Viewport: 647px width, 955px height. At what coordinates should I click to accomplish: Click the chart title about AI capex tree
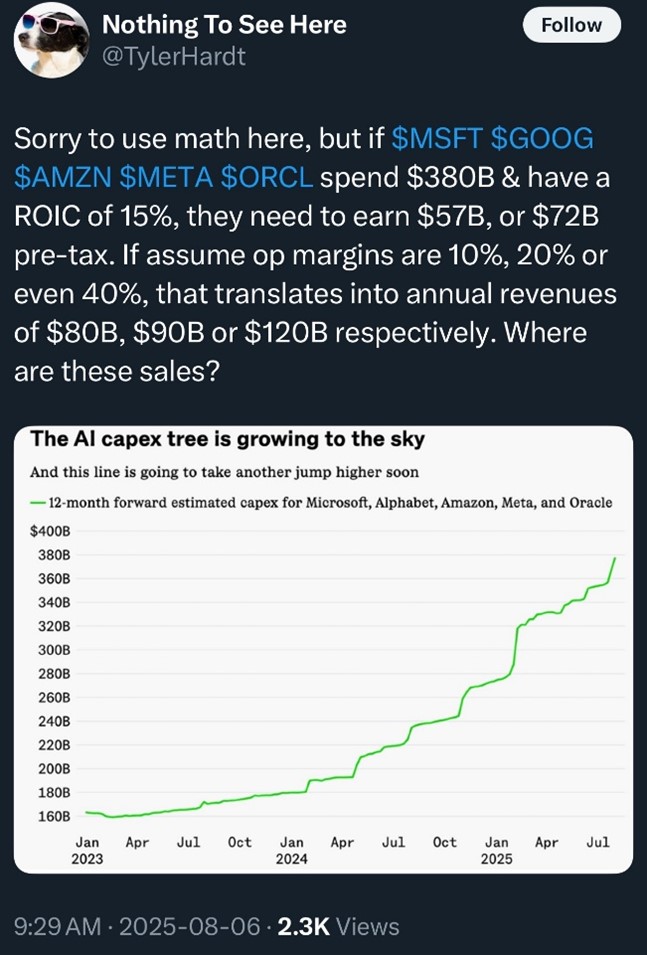pos(227,439)
